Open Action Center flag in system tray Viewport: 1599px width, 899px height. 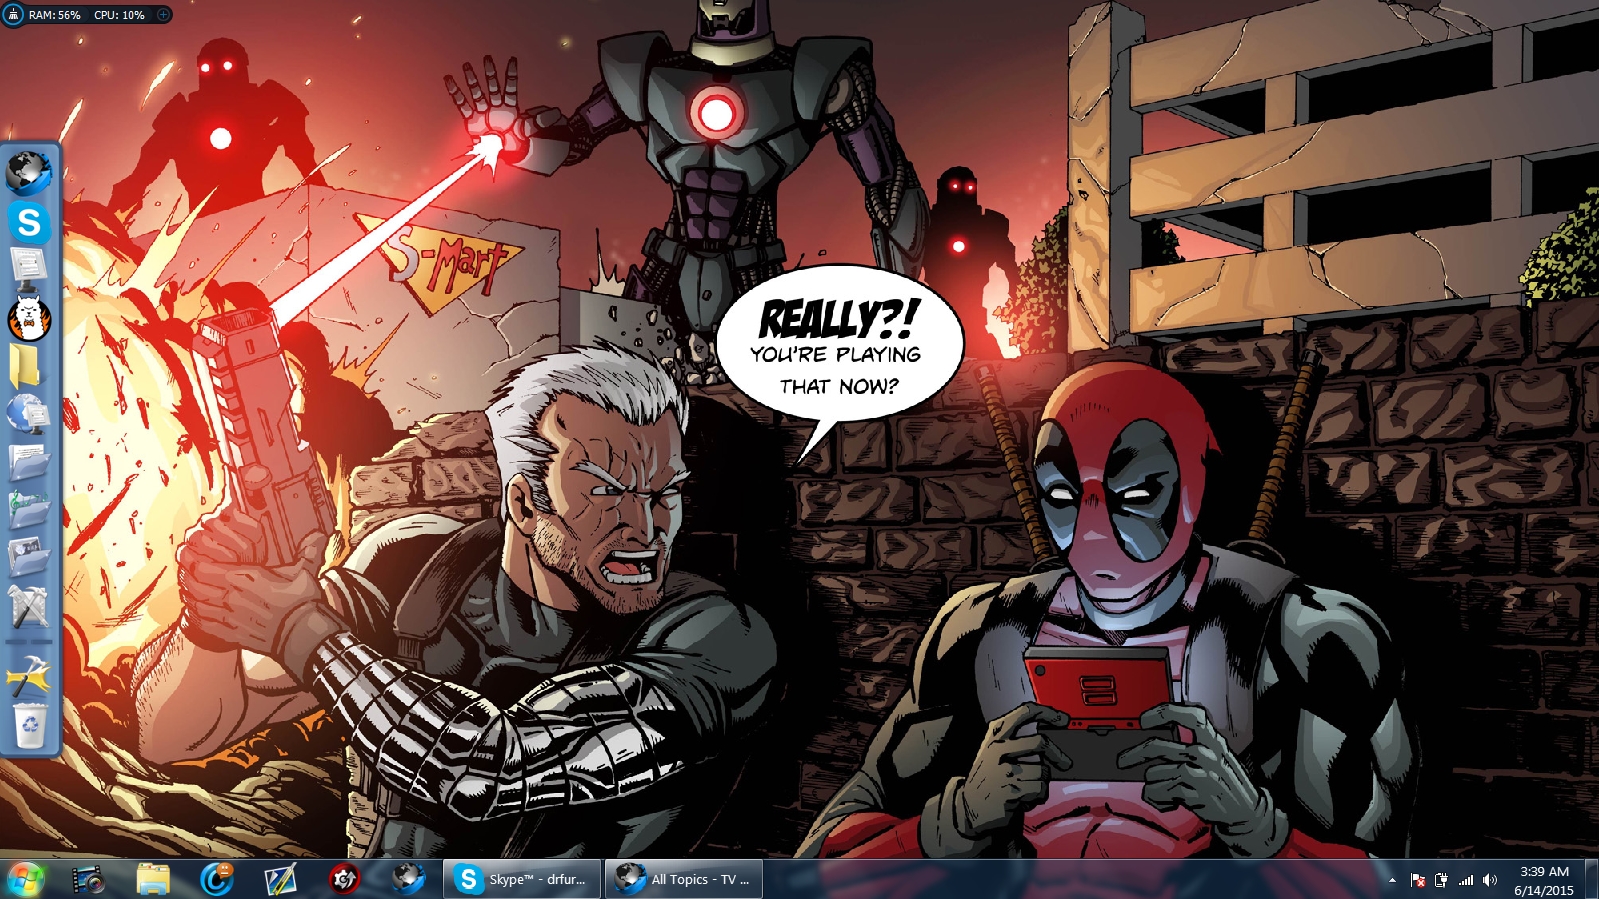(x=1417, y=880)
